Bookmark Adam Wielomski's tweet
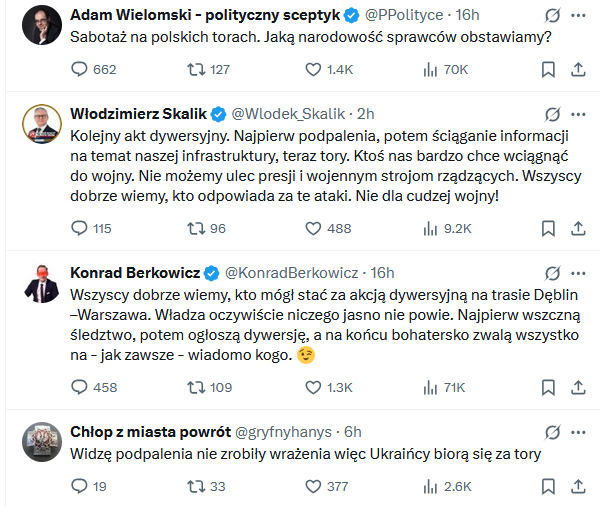This screenshot has height=506, width=600. click(548, 69)
